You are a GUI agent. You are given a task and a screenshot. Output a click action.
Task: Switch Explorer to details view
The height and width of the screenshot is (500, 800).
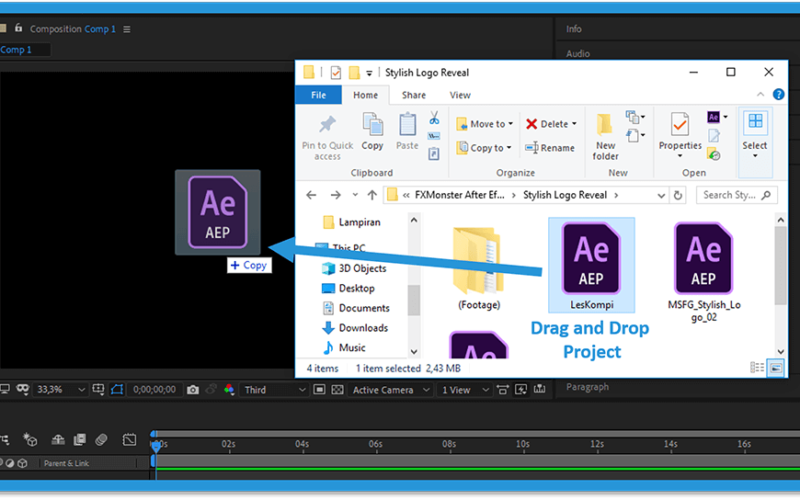(757, 367)
